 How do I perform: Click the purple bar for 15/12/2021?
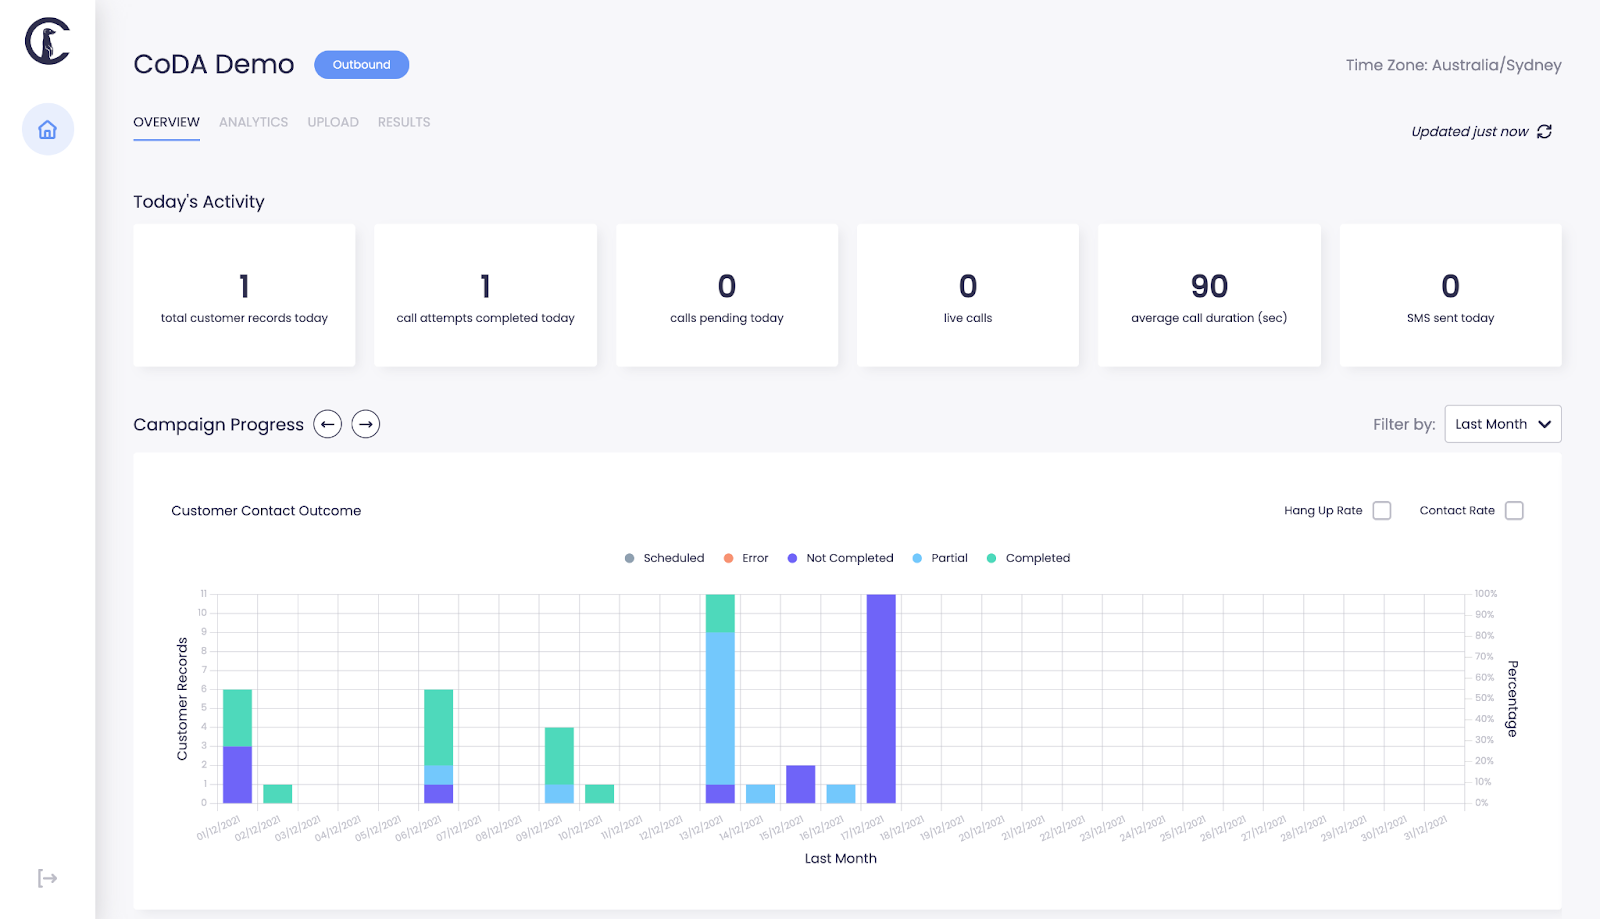point(800,784)
